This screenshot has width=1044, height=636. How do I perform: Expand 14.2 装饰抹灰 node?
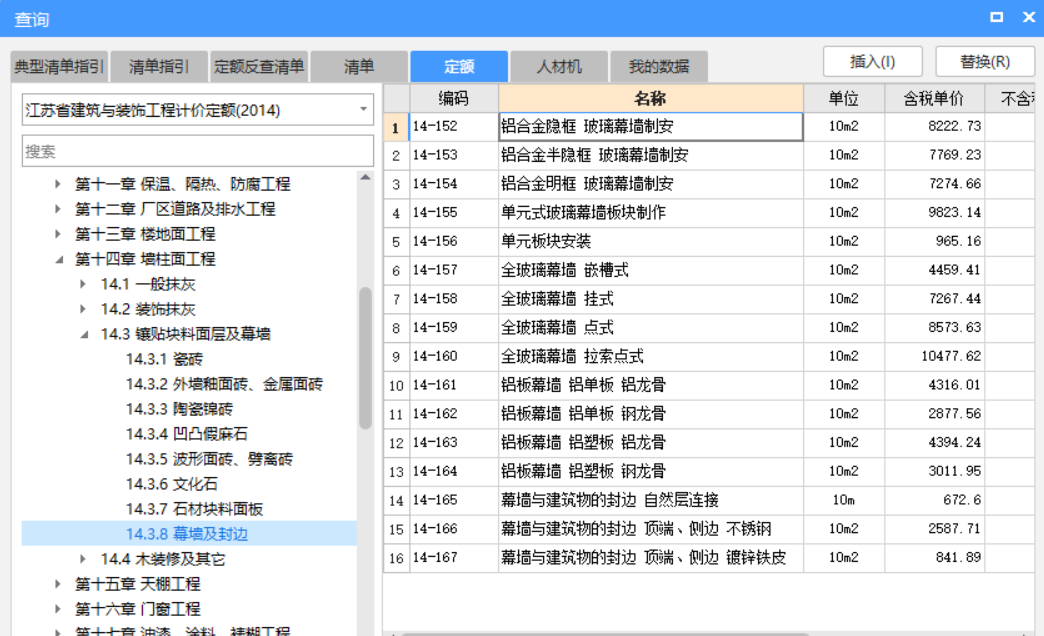pyautogui.click(x=83, y=309)
